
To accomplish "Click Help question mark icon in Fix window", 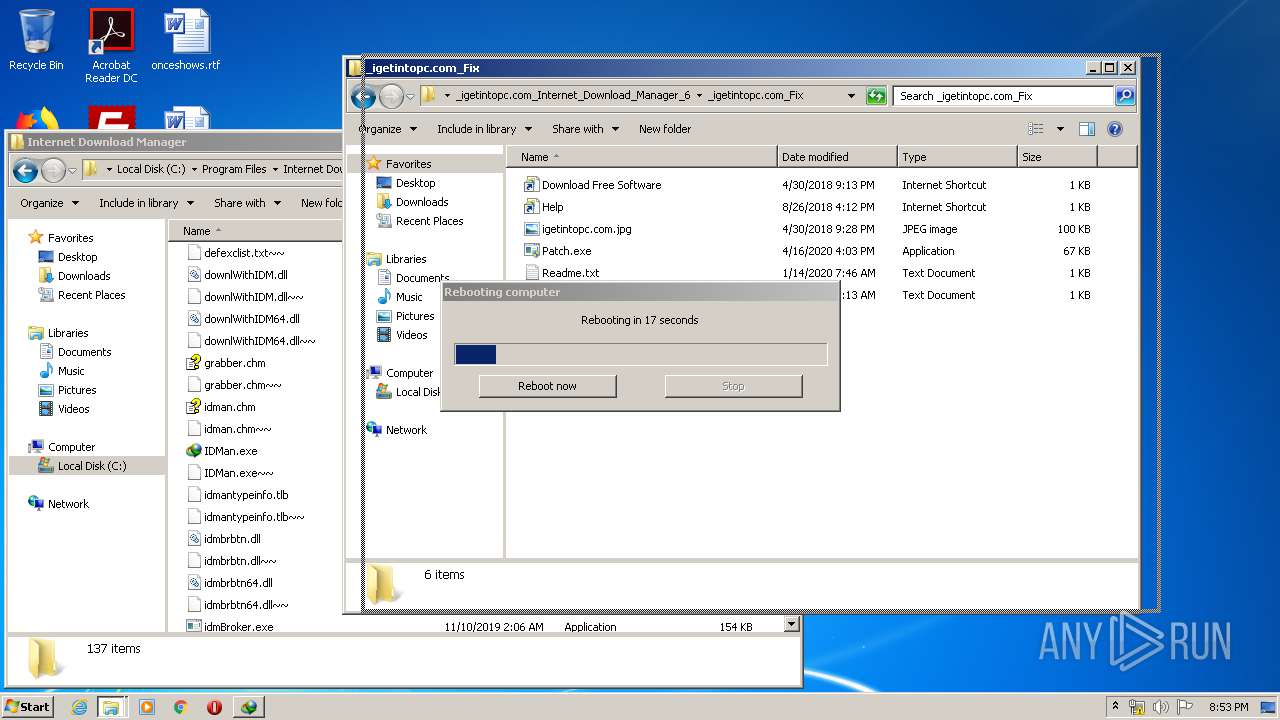I will (1115, 129).
